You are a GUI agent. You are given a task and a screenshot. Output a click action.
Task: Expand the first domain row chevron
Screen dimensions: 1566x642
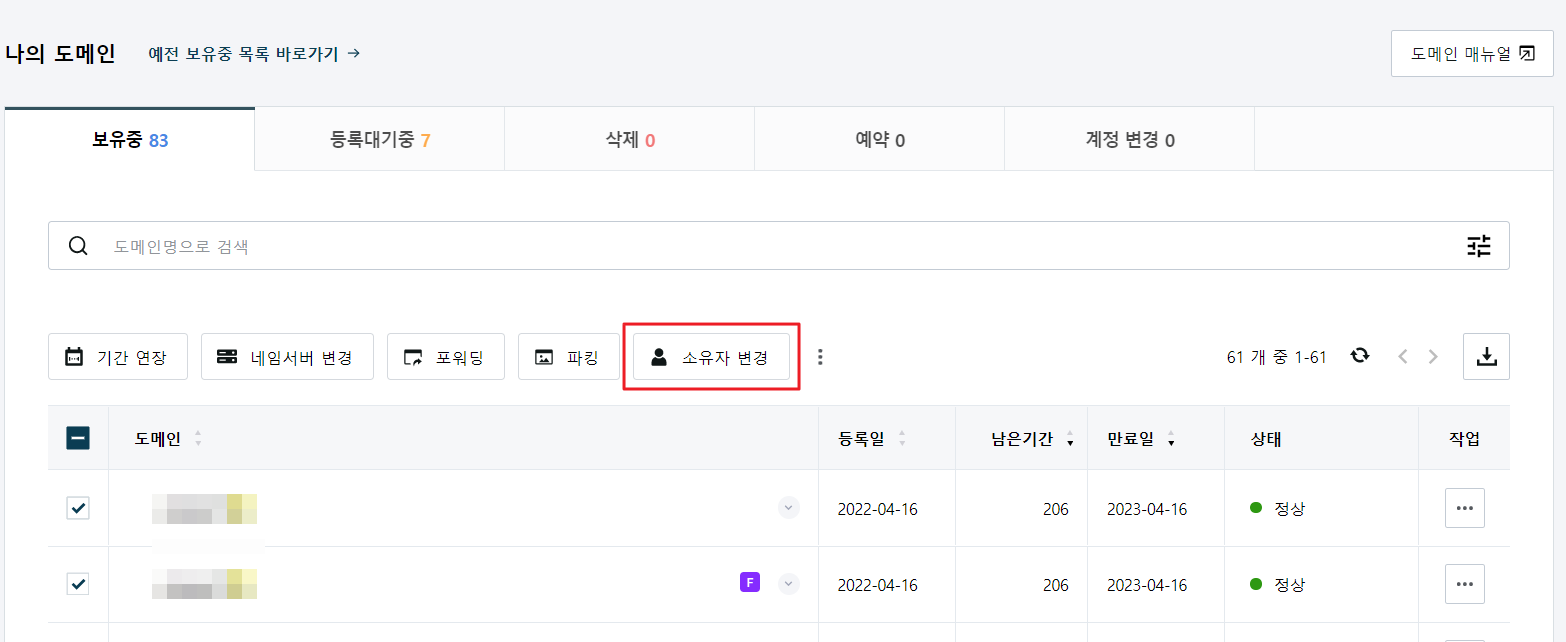click(789, 508)
